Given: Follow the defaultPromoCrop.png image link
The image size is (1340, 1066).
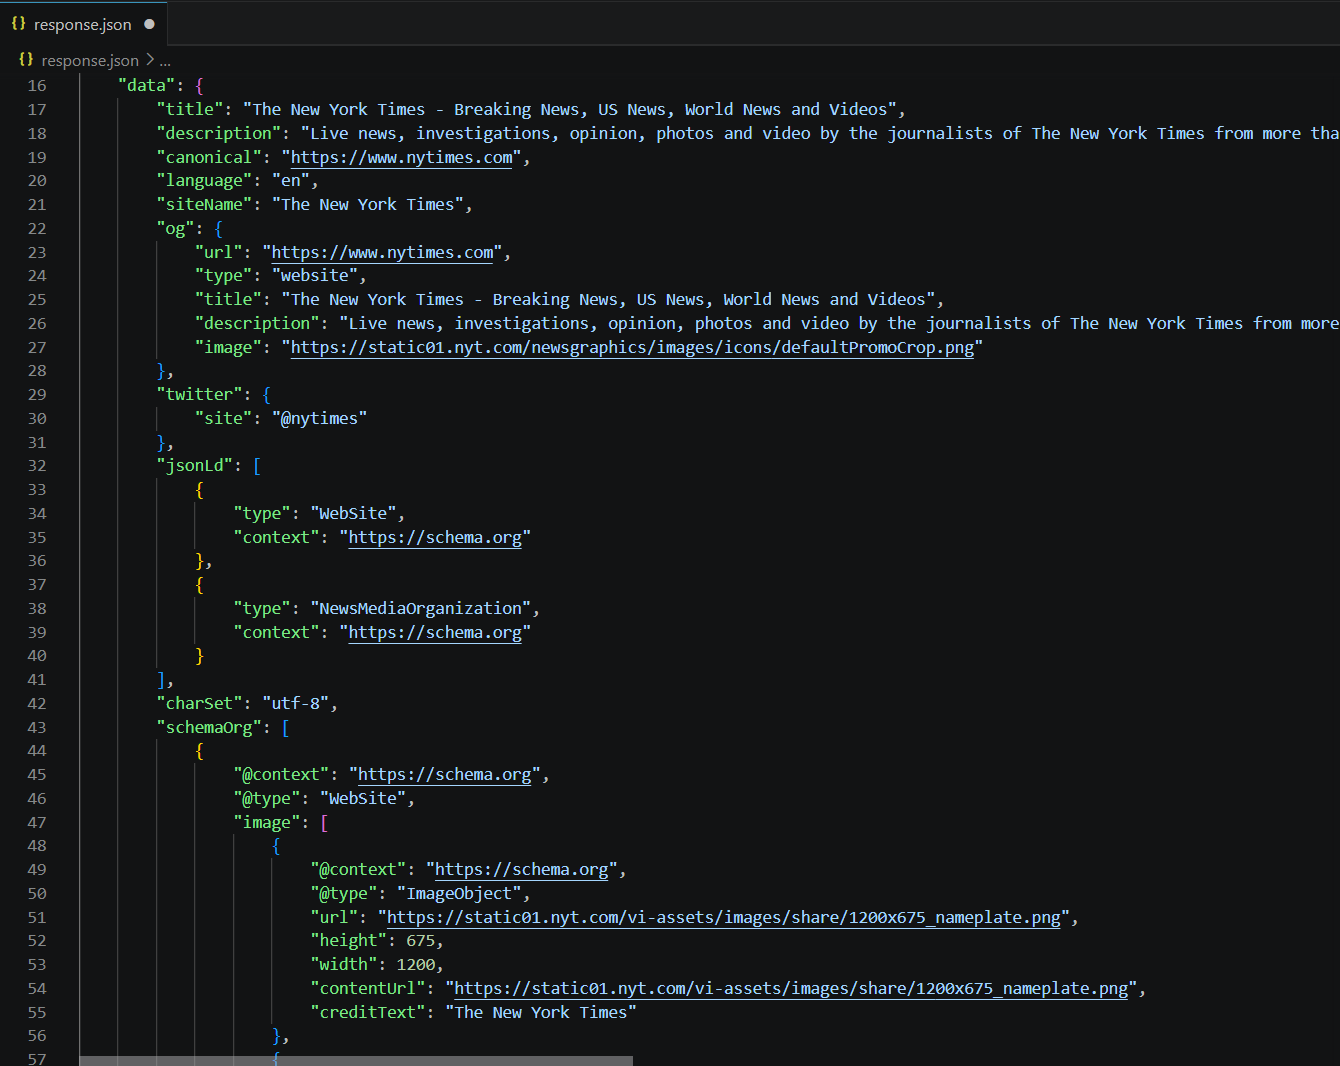Looking at the screenshot, I should pos(632,347).
